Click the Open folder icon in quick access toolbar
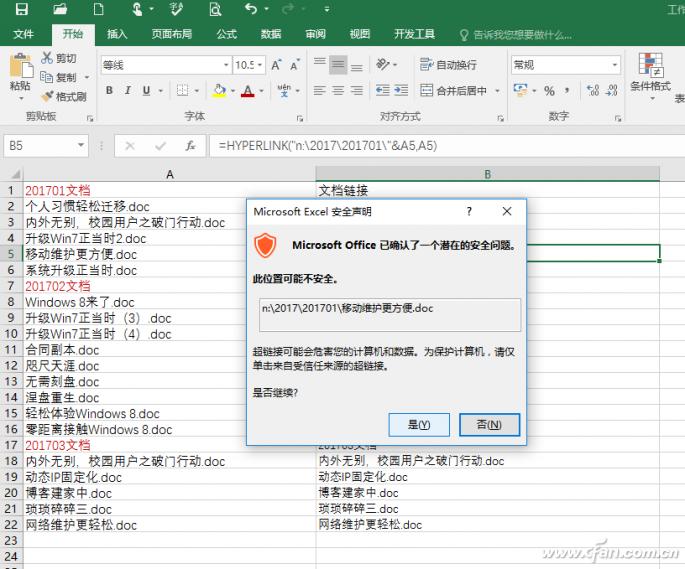This screenshot has width=685, height=569. tap(60, 9)
